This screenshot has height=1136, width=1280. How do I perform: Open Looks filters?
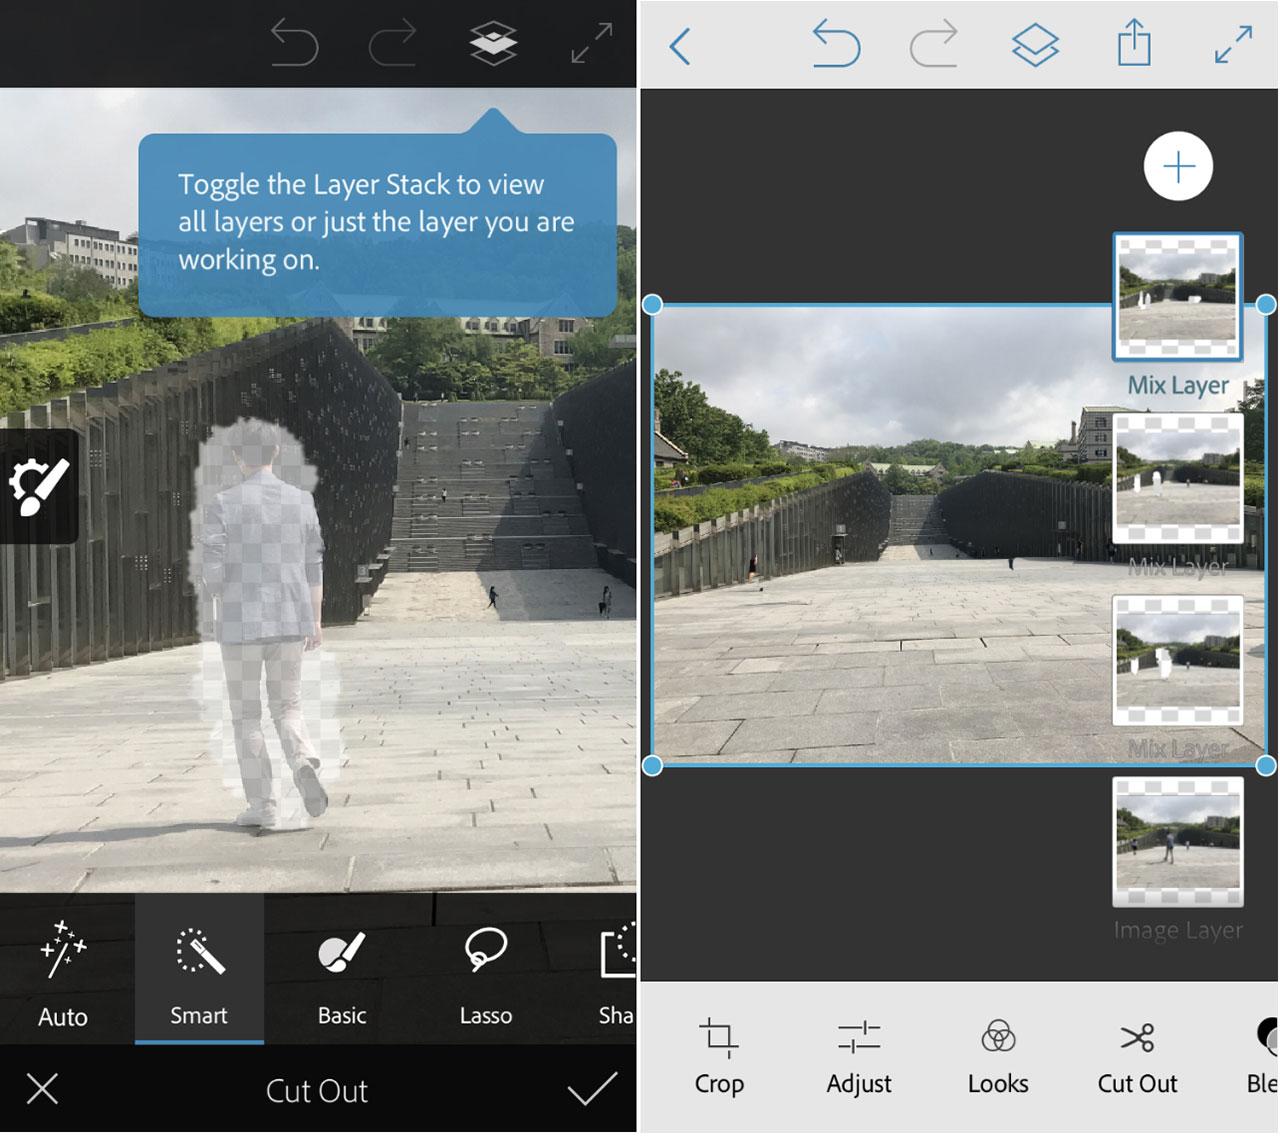[x=998, y=1055]
